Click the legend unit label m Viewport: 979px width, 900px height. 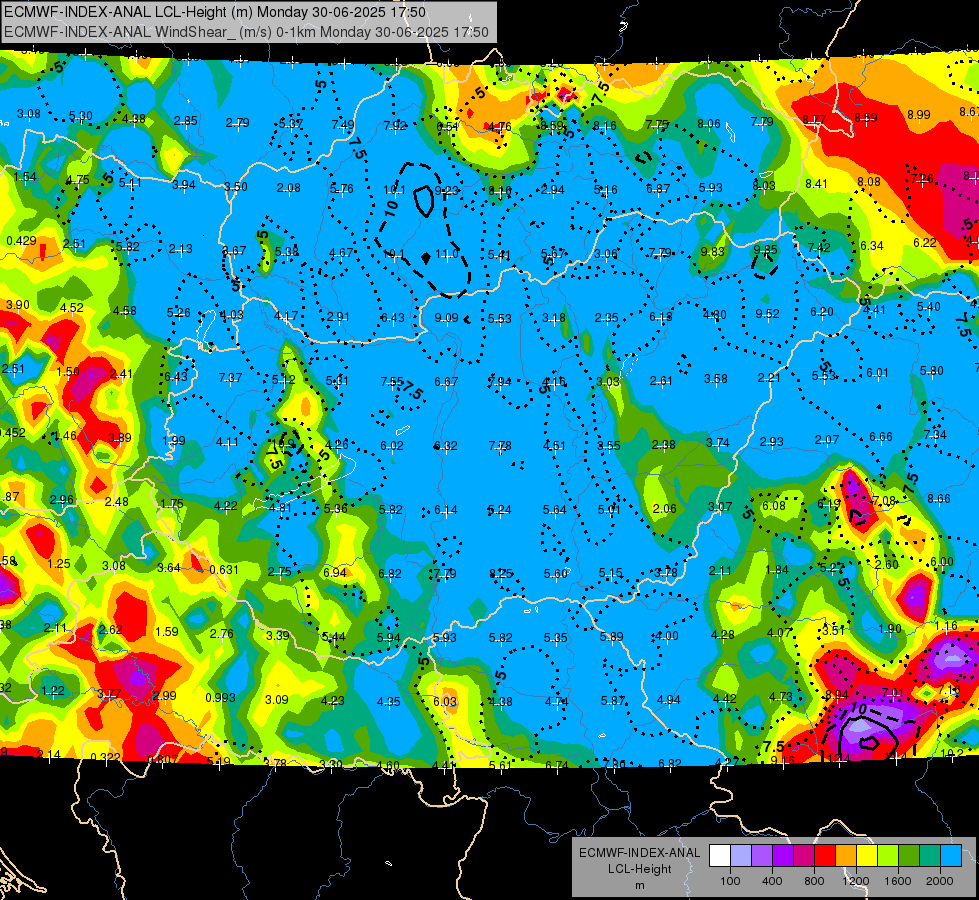click(640, 886)
